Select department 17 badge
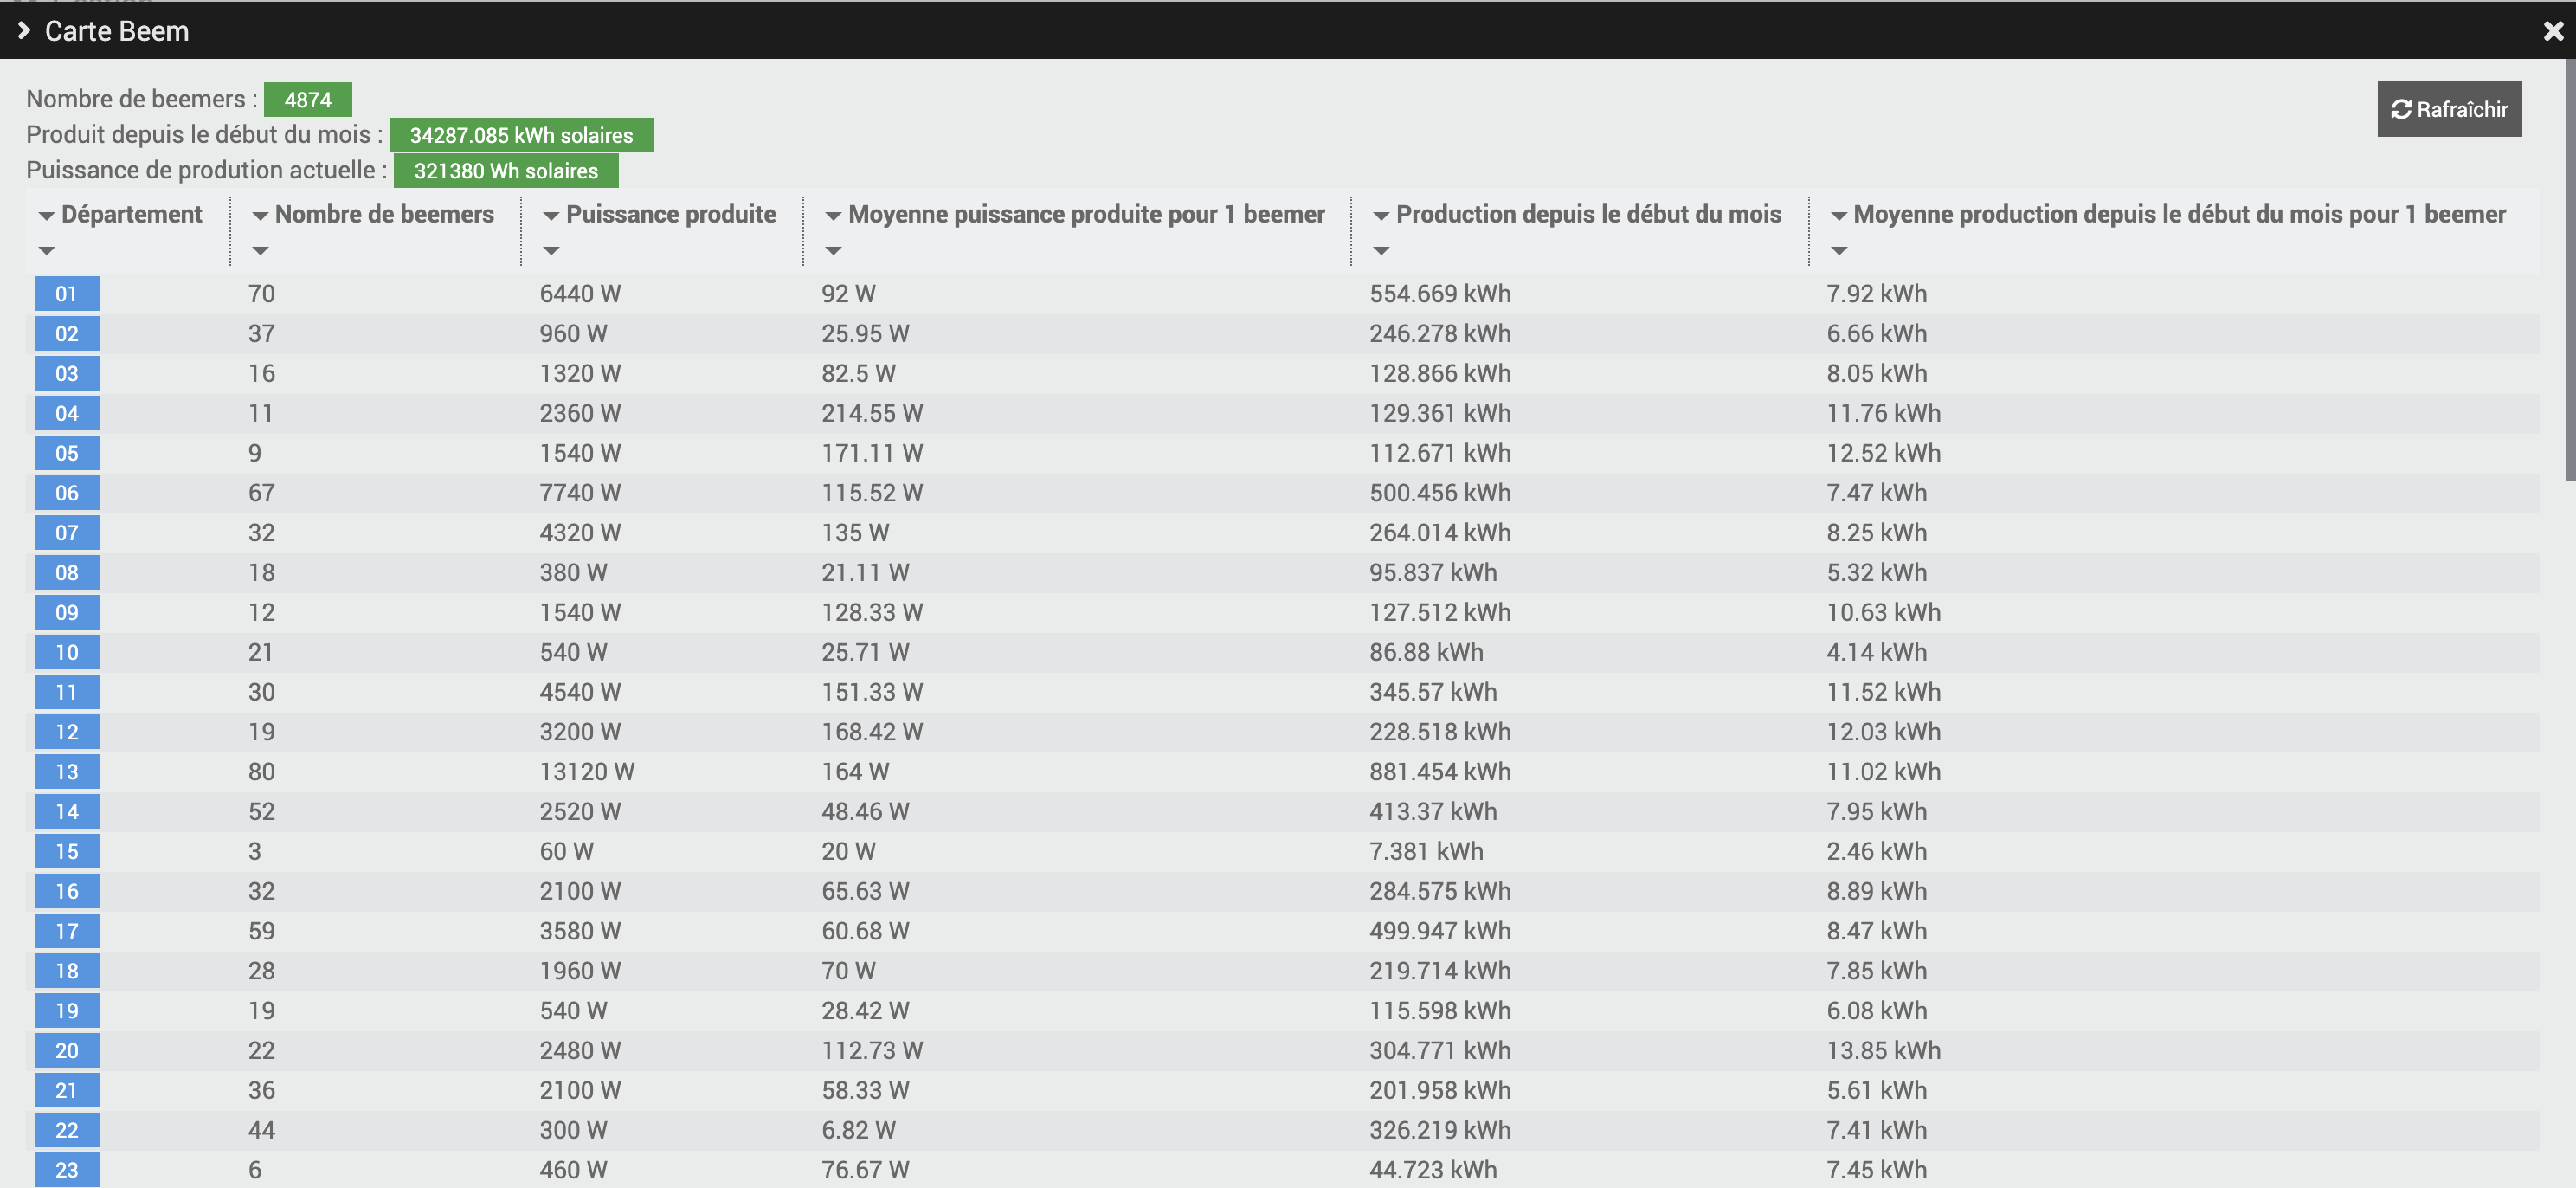The height and width of the screenshot is (1188, 2576). (67, 931)
